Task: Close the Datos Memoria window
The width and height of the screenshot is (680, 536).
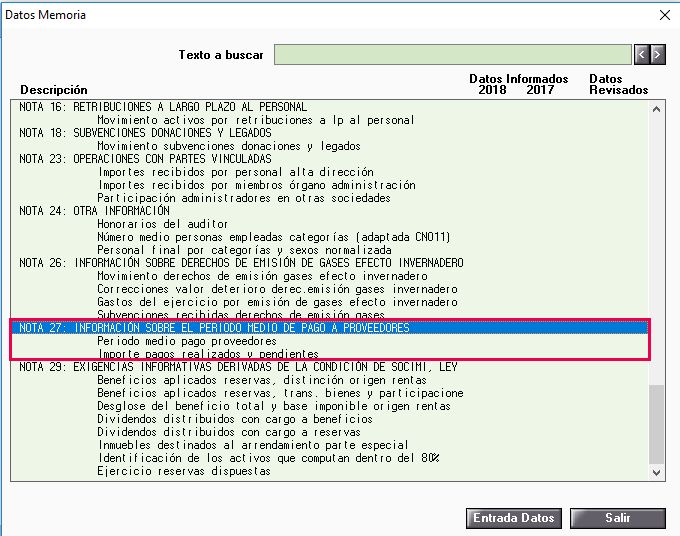Action: click(x=665, y=15)
